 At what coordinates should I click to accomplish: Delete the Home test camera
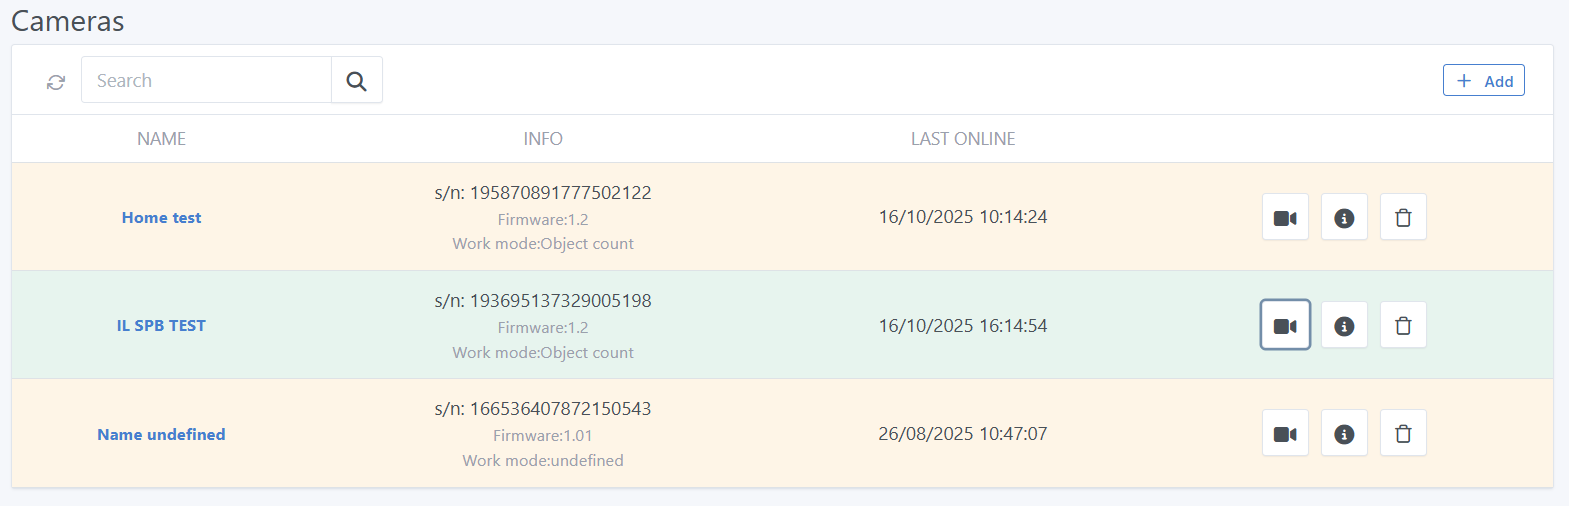(1403, 218)
